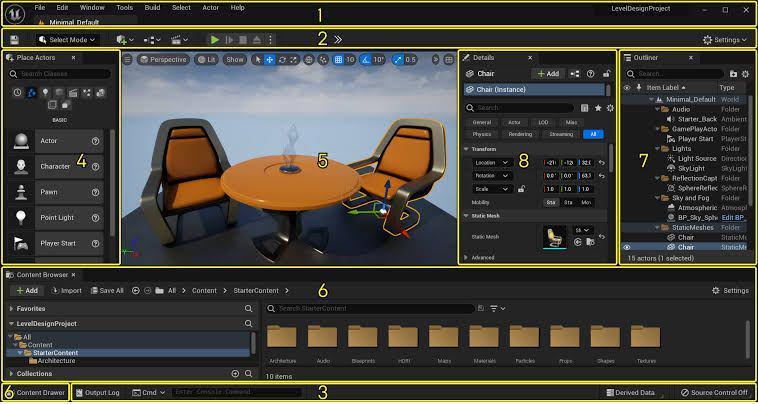The width and height of the screenshot is (758, 404).
Task: Click the property matrix table icon in Details
Action: pos(584,108)
